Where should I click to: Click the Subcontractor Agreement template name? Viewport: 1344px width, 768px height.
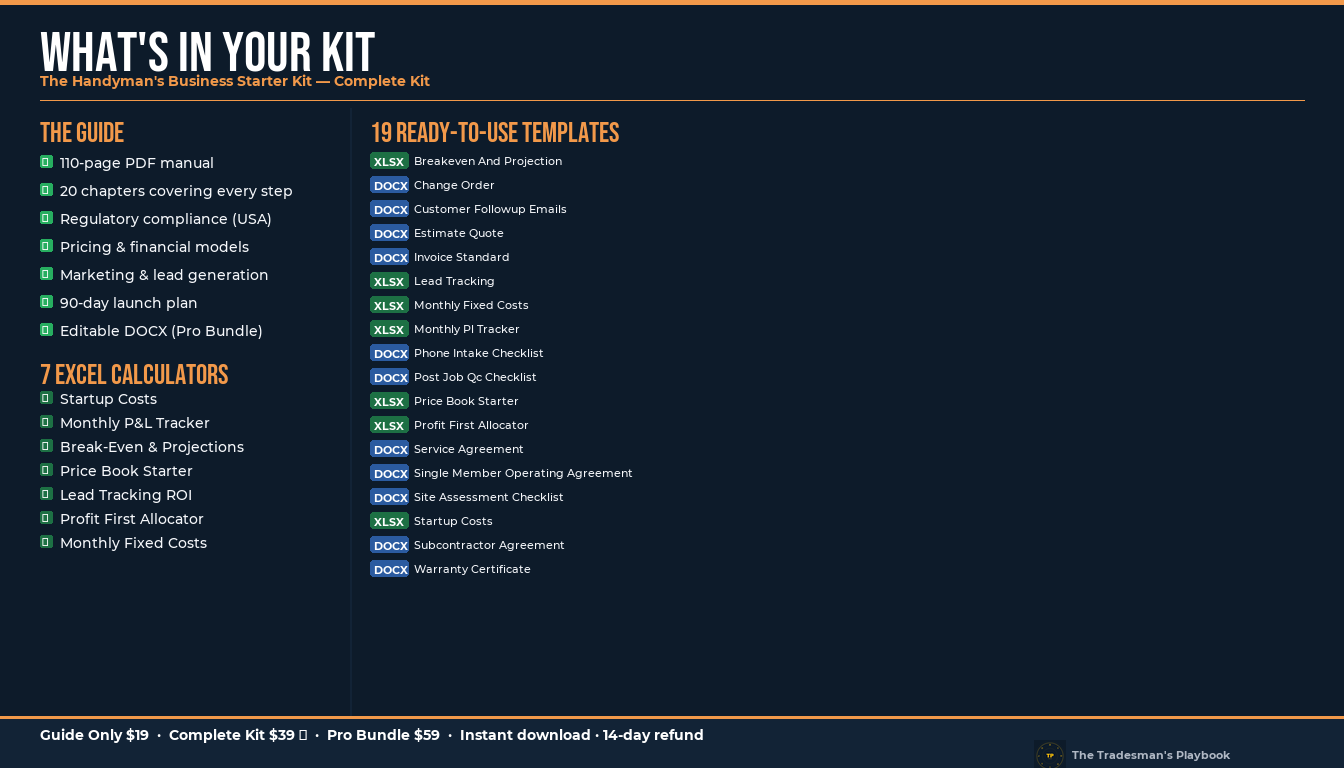(x=489, y=545)
